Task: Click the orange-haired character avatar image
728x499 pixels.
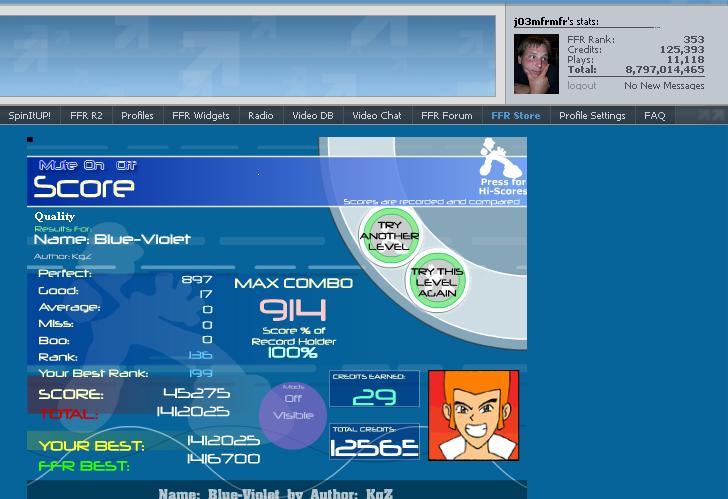Action: [473, 415]
